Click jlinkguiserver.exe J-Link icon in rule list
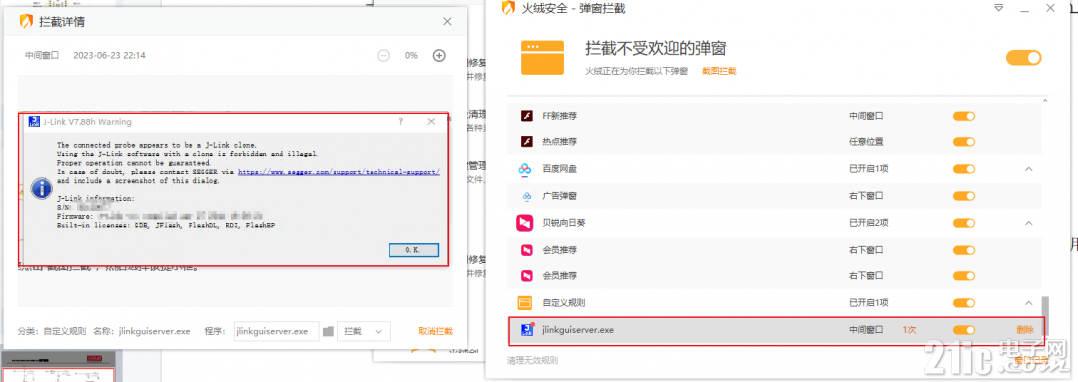This screenshot has height=382, width=1078. [x=527, y=330]
